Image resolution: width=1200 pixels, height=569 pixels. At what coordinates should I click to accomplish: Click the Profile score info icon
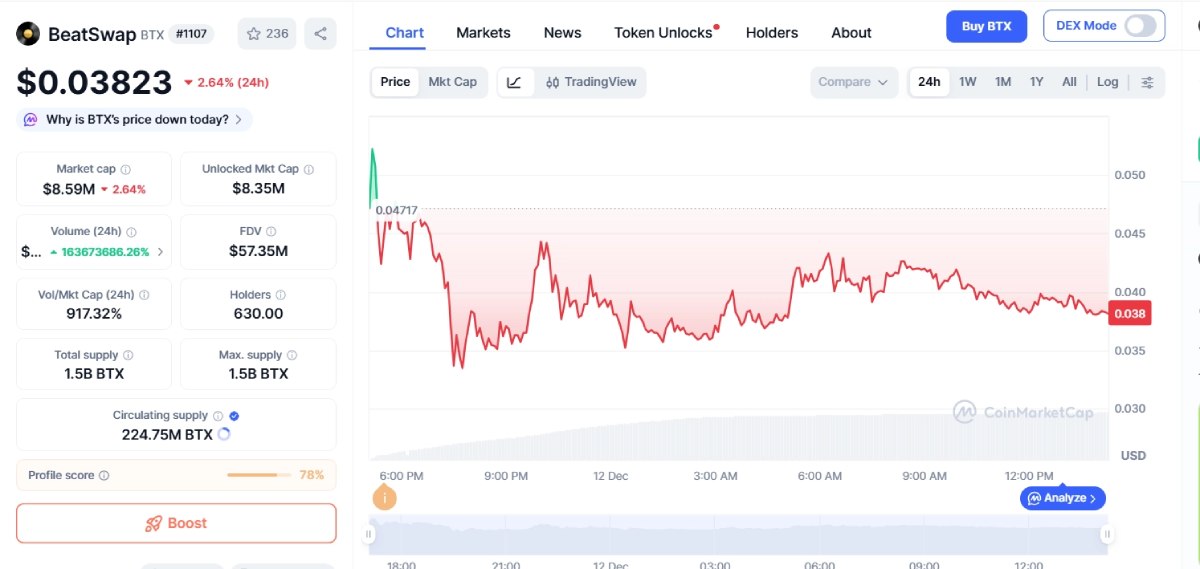(104, 476)
